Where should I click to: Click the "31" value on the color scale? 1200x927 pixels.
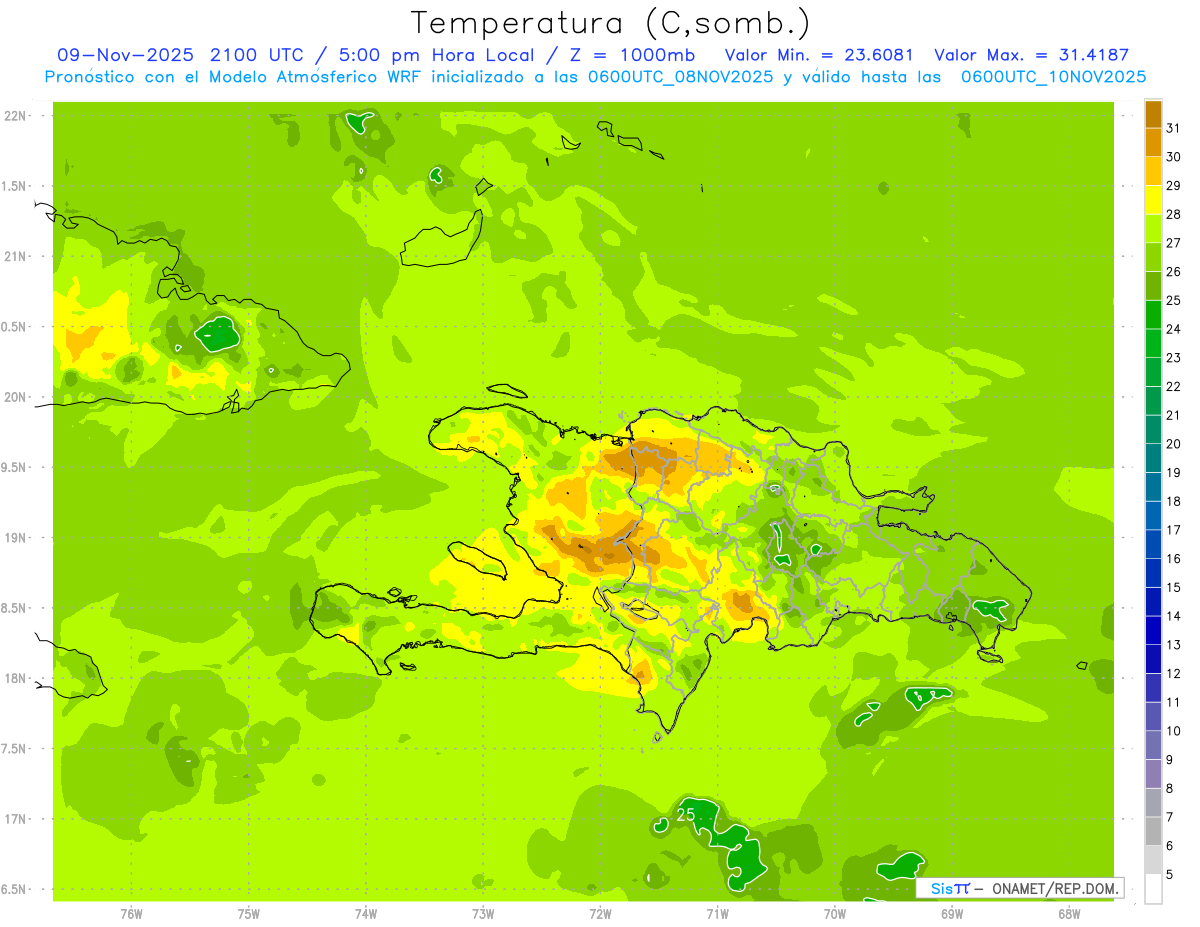1174,128
